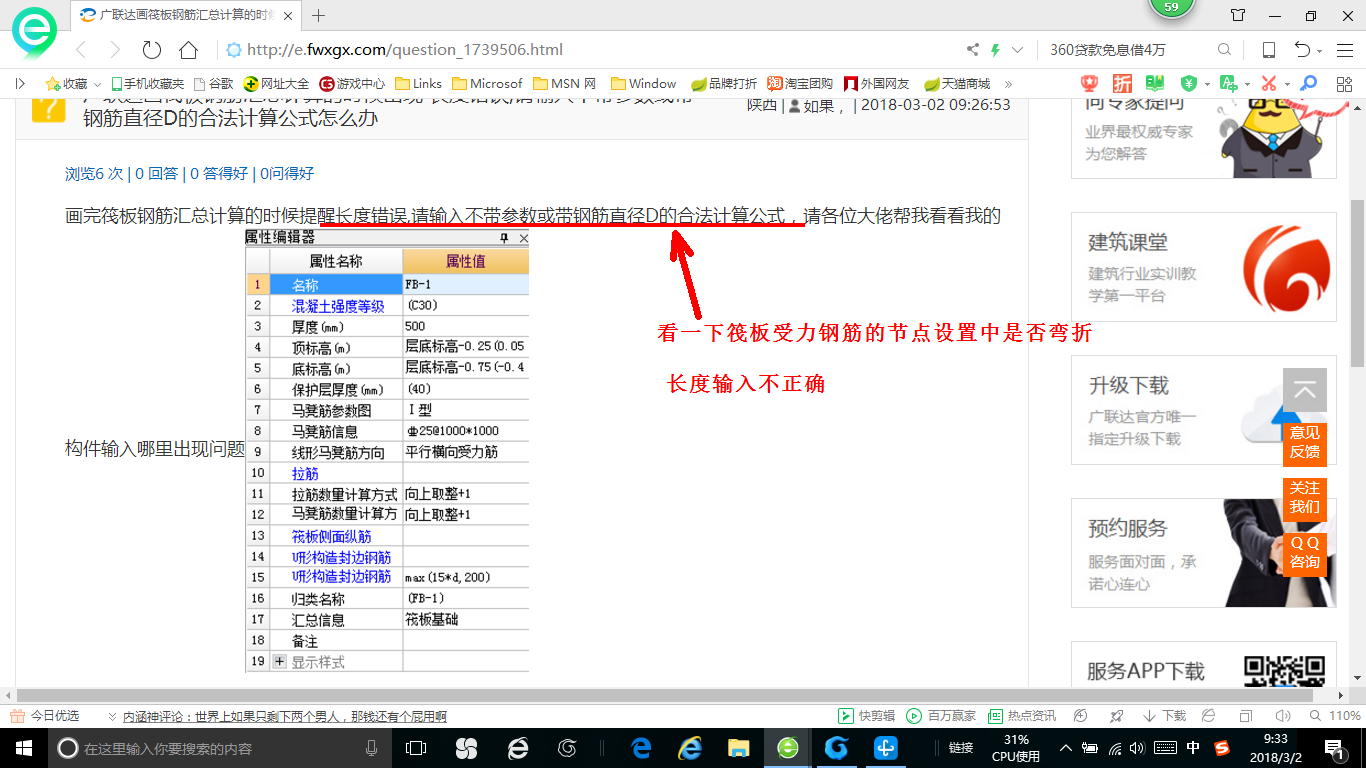Open the 手机收藏夹 bookmark
The image size is (1366, 768).
tap(147, 84)
